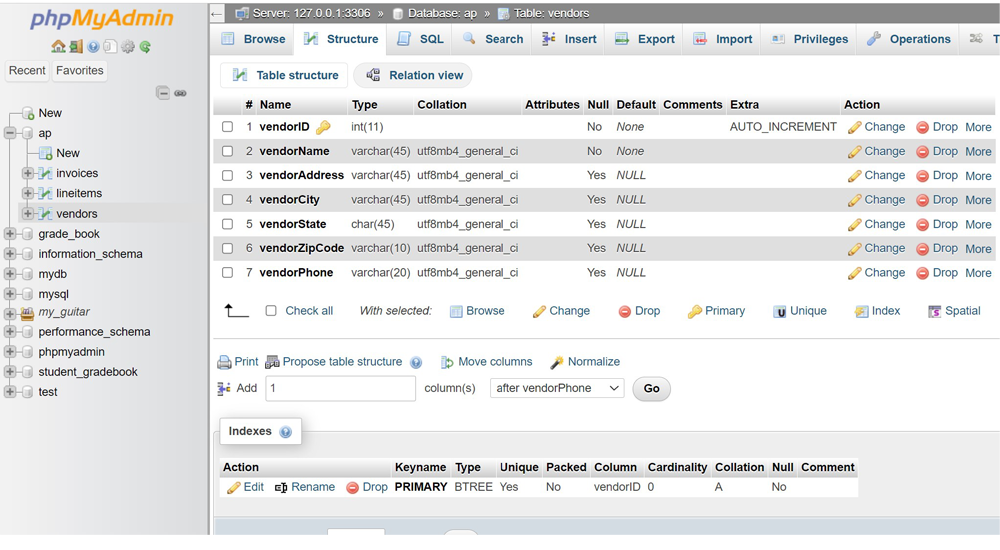The width and height of the screenshot is (1000, 550).
Task: Click the Primary key icon under With selected
Action: coord(695,311)
